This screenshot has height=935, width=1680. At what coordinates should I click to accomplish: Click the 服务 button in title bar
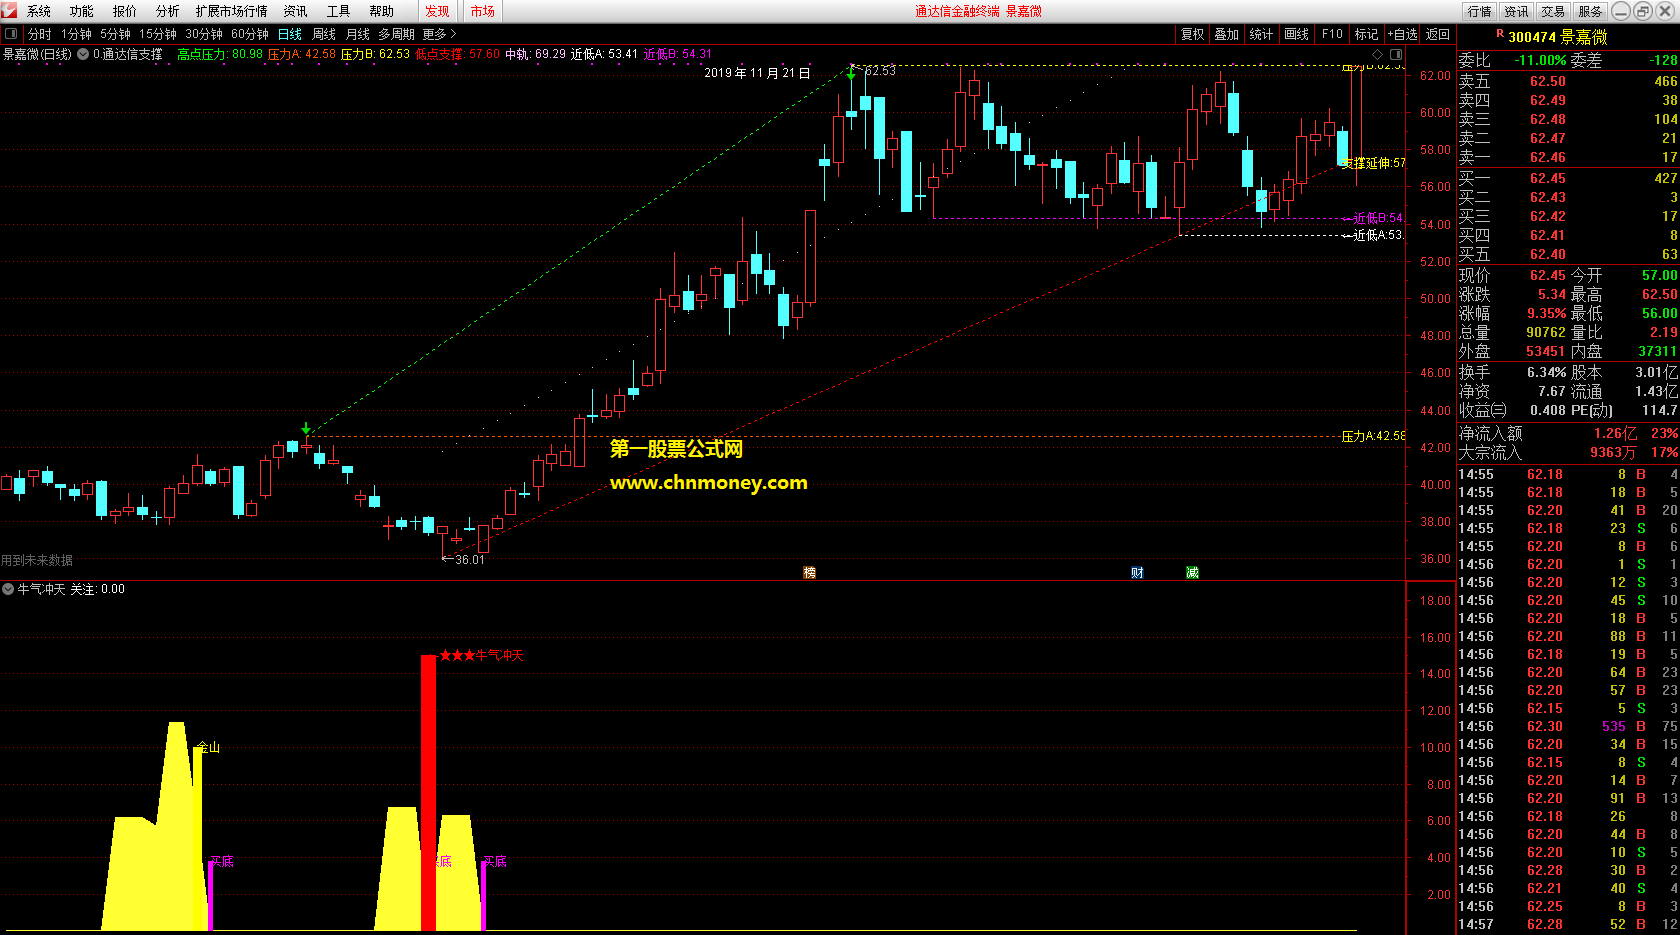(x=1590, y=11)
